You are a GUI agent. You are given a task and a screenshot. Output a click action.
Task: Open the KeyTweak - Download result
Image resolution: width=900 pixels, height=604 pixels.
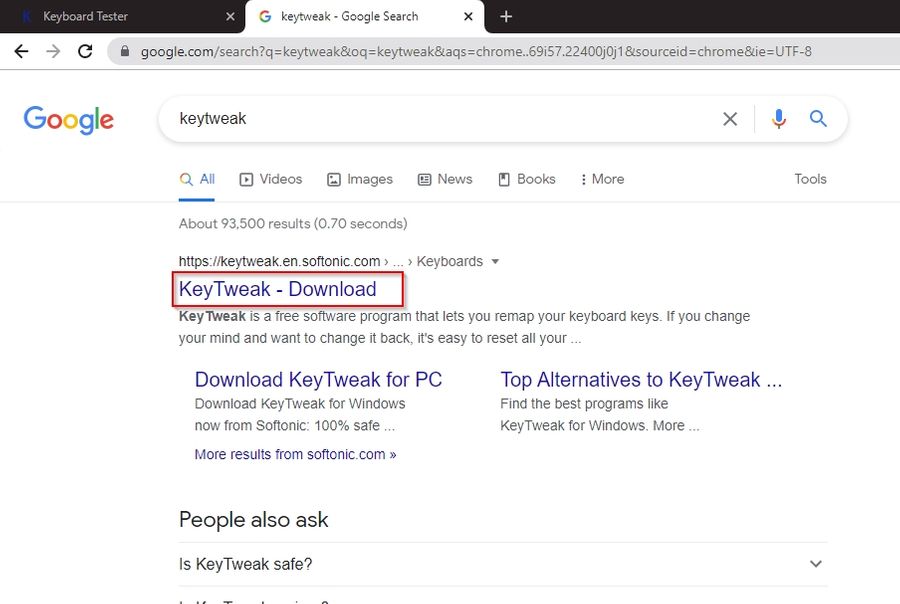pos(278,289)
